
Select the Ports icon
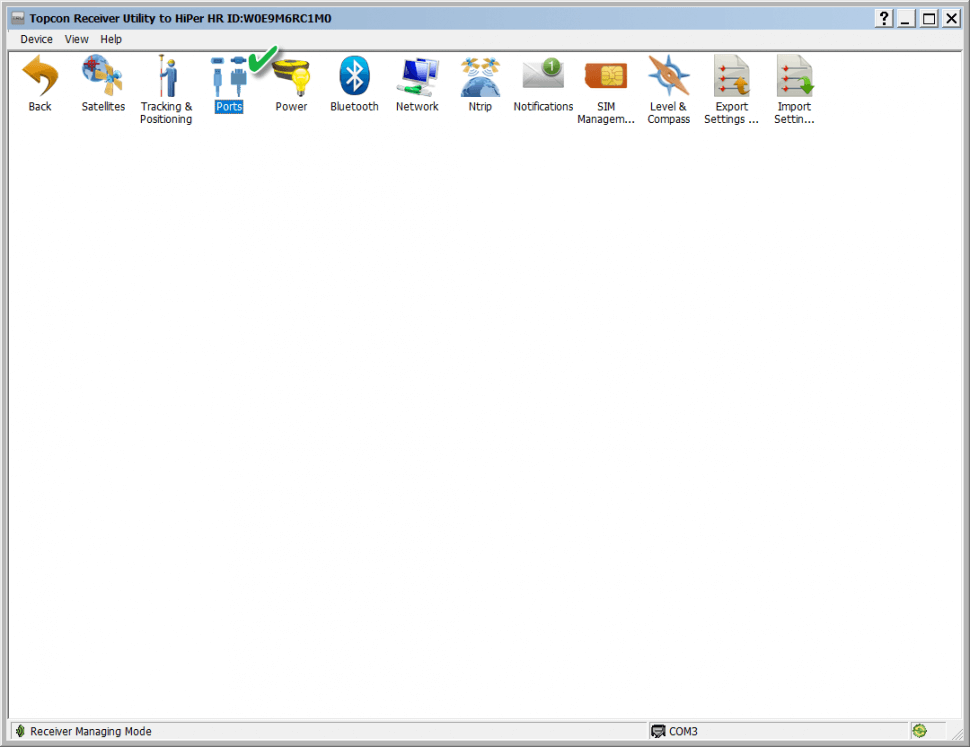(229, 76)
